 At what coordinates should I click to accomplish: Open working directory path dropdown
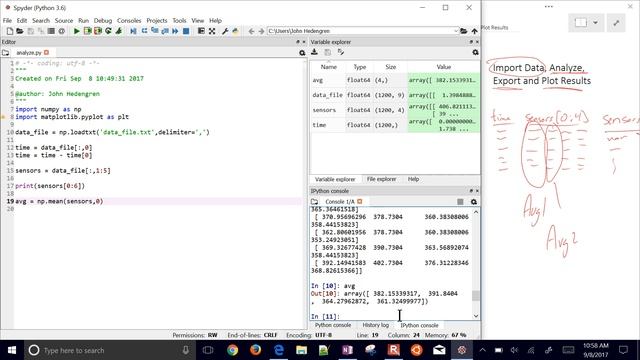456,31
